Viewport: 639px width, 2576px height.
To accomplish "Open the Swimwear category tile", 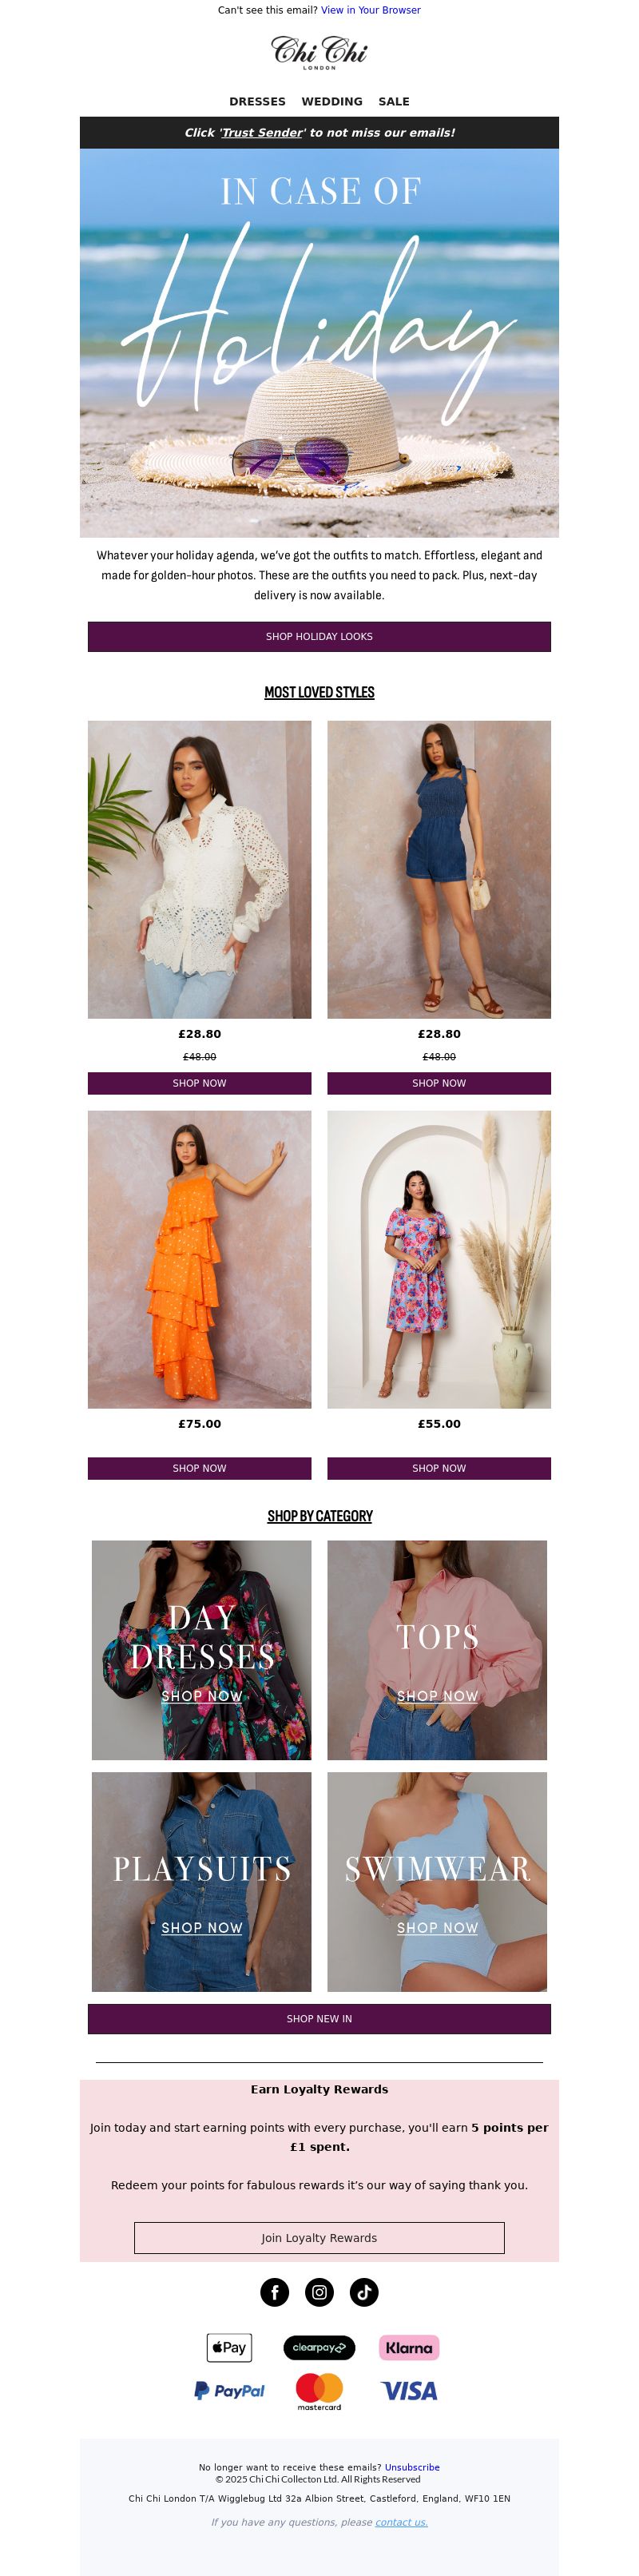I will (437, 1881).
